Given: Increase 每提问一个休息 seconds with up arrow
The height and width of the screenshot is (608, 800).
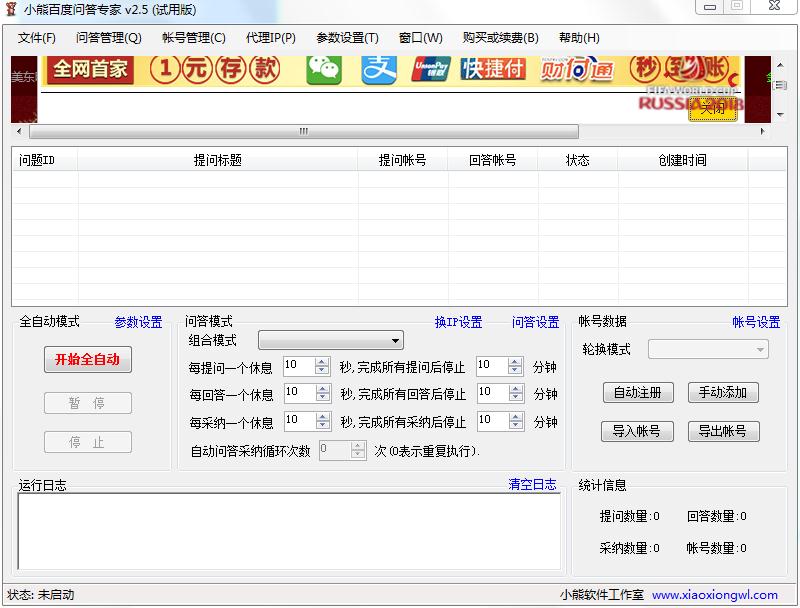Looking at the screenshot, I should [322, 362].
